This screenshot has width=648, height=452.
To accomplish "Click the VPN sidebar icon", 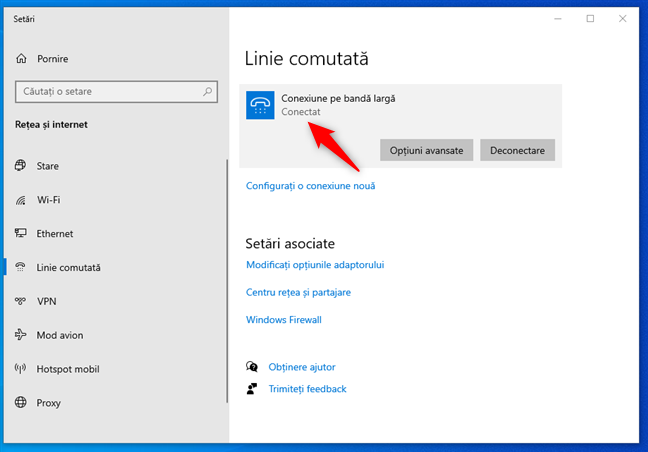I will tap(21, 301).
